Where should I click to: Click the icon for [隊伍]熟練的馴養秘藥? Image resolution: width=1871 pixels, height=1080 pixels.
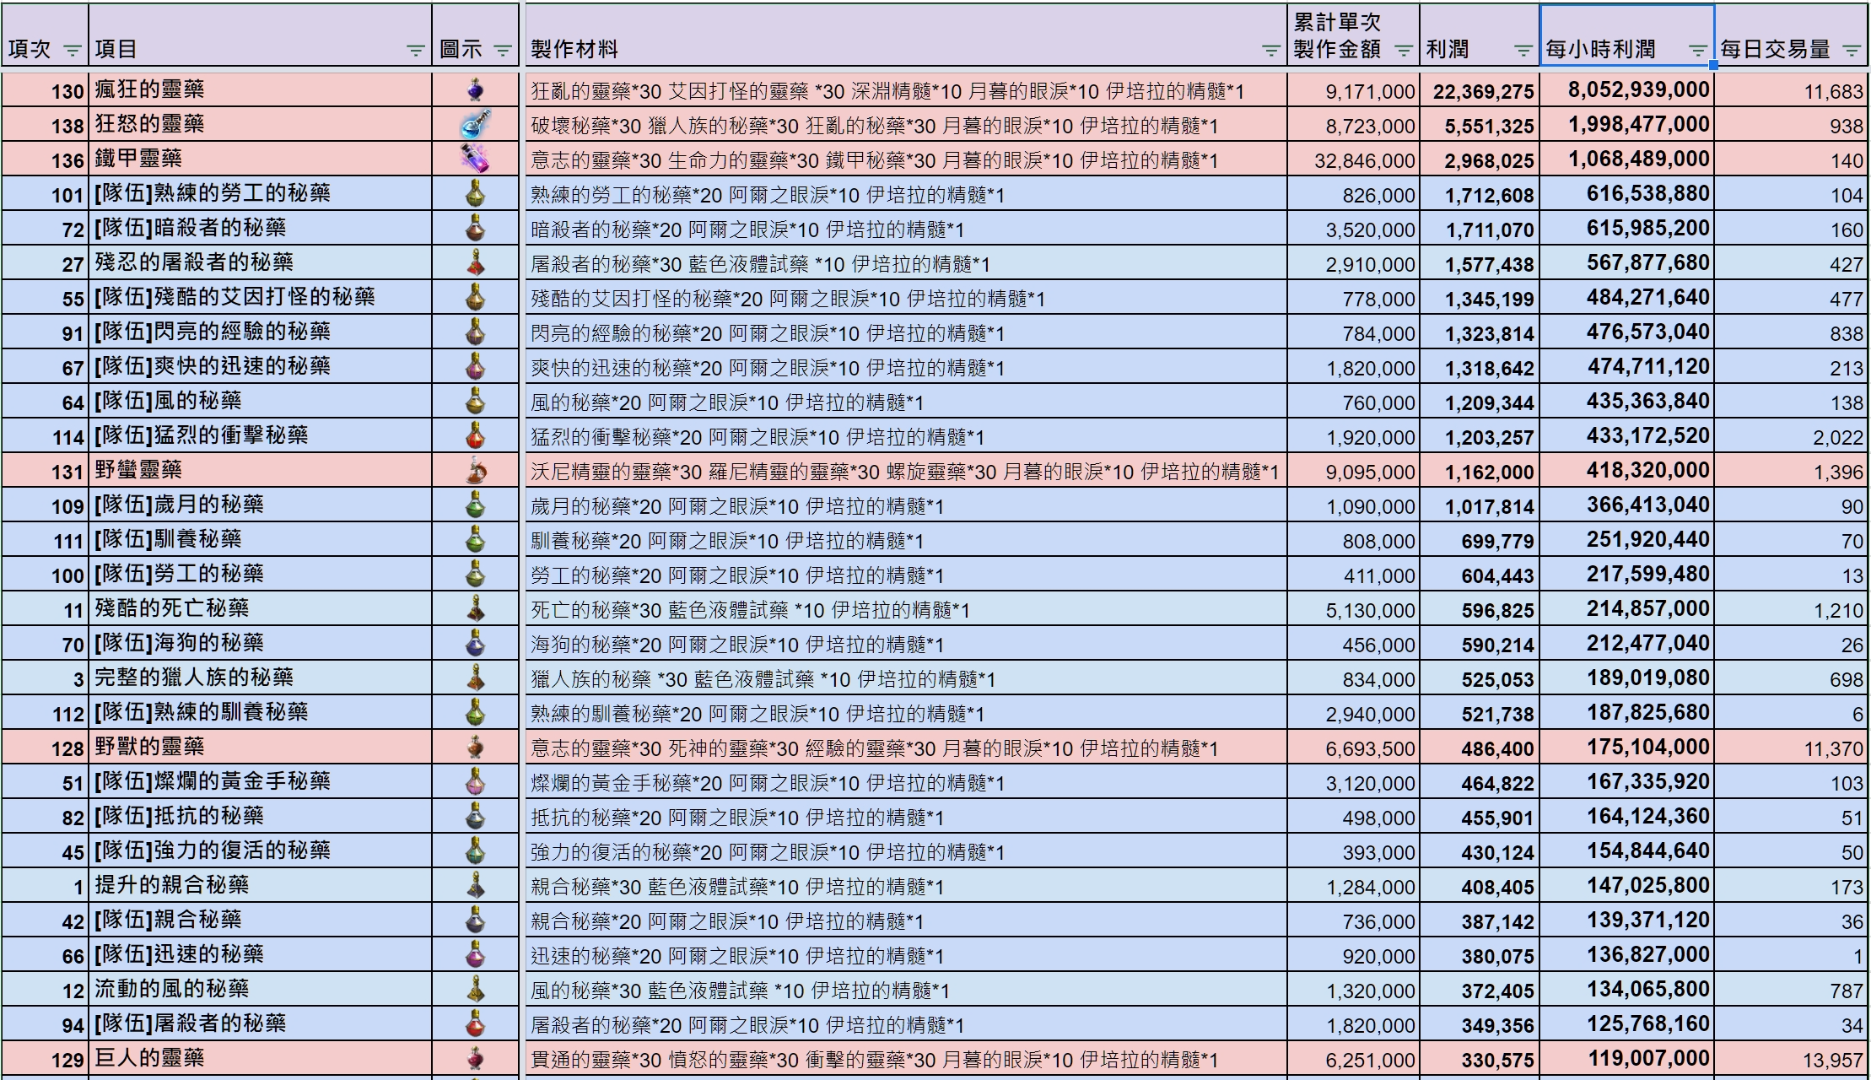tap(476, 713)
